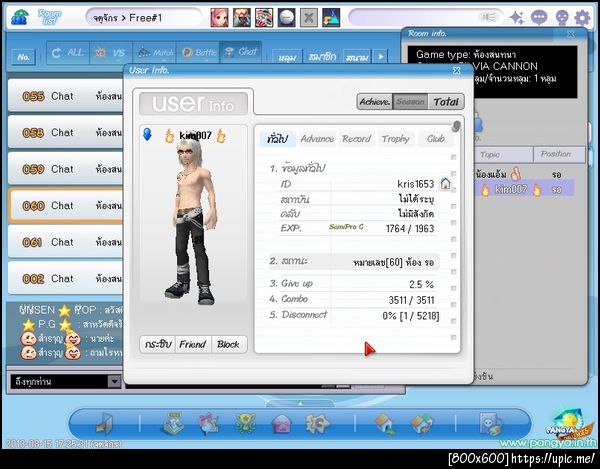The height and width of the screenshot is (469, 600).
Task: Open the settings gear icon
Action: (x=582, y=18)
